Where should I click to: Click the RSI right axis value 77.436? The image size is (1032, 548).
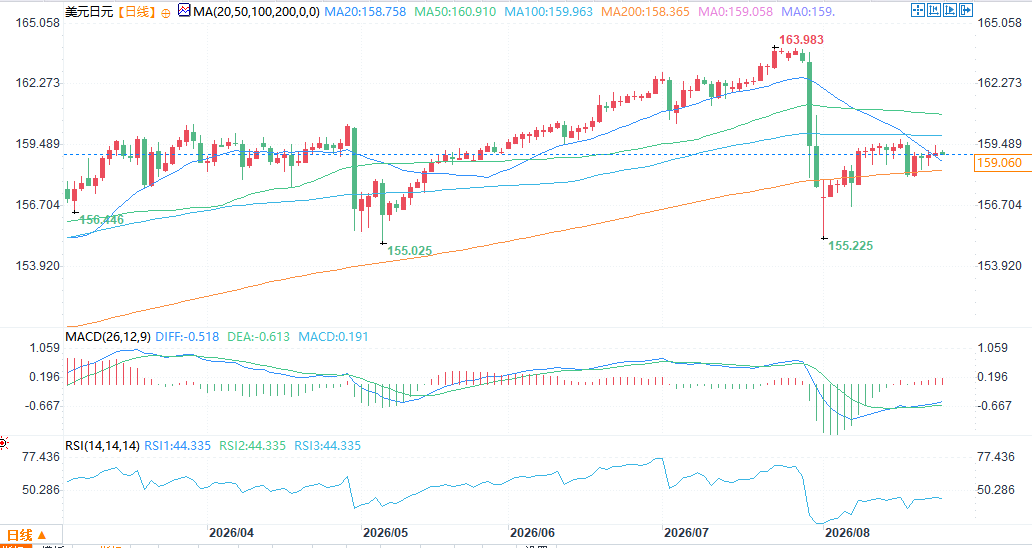(996, 457)
